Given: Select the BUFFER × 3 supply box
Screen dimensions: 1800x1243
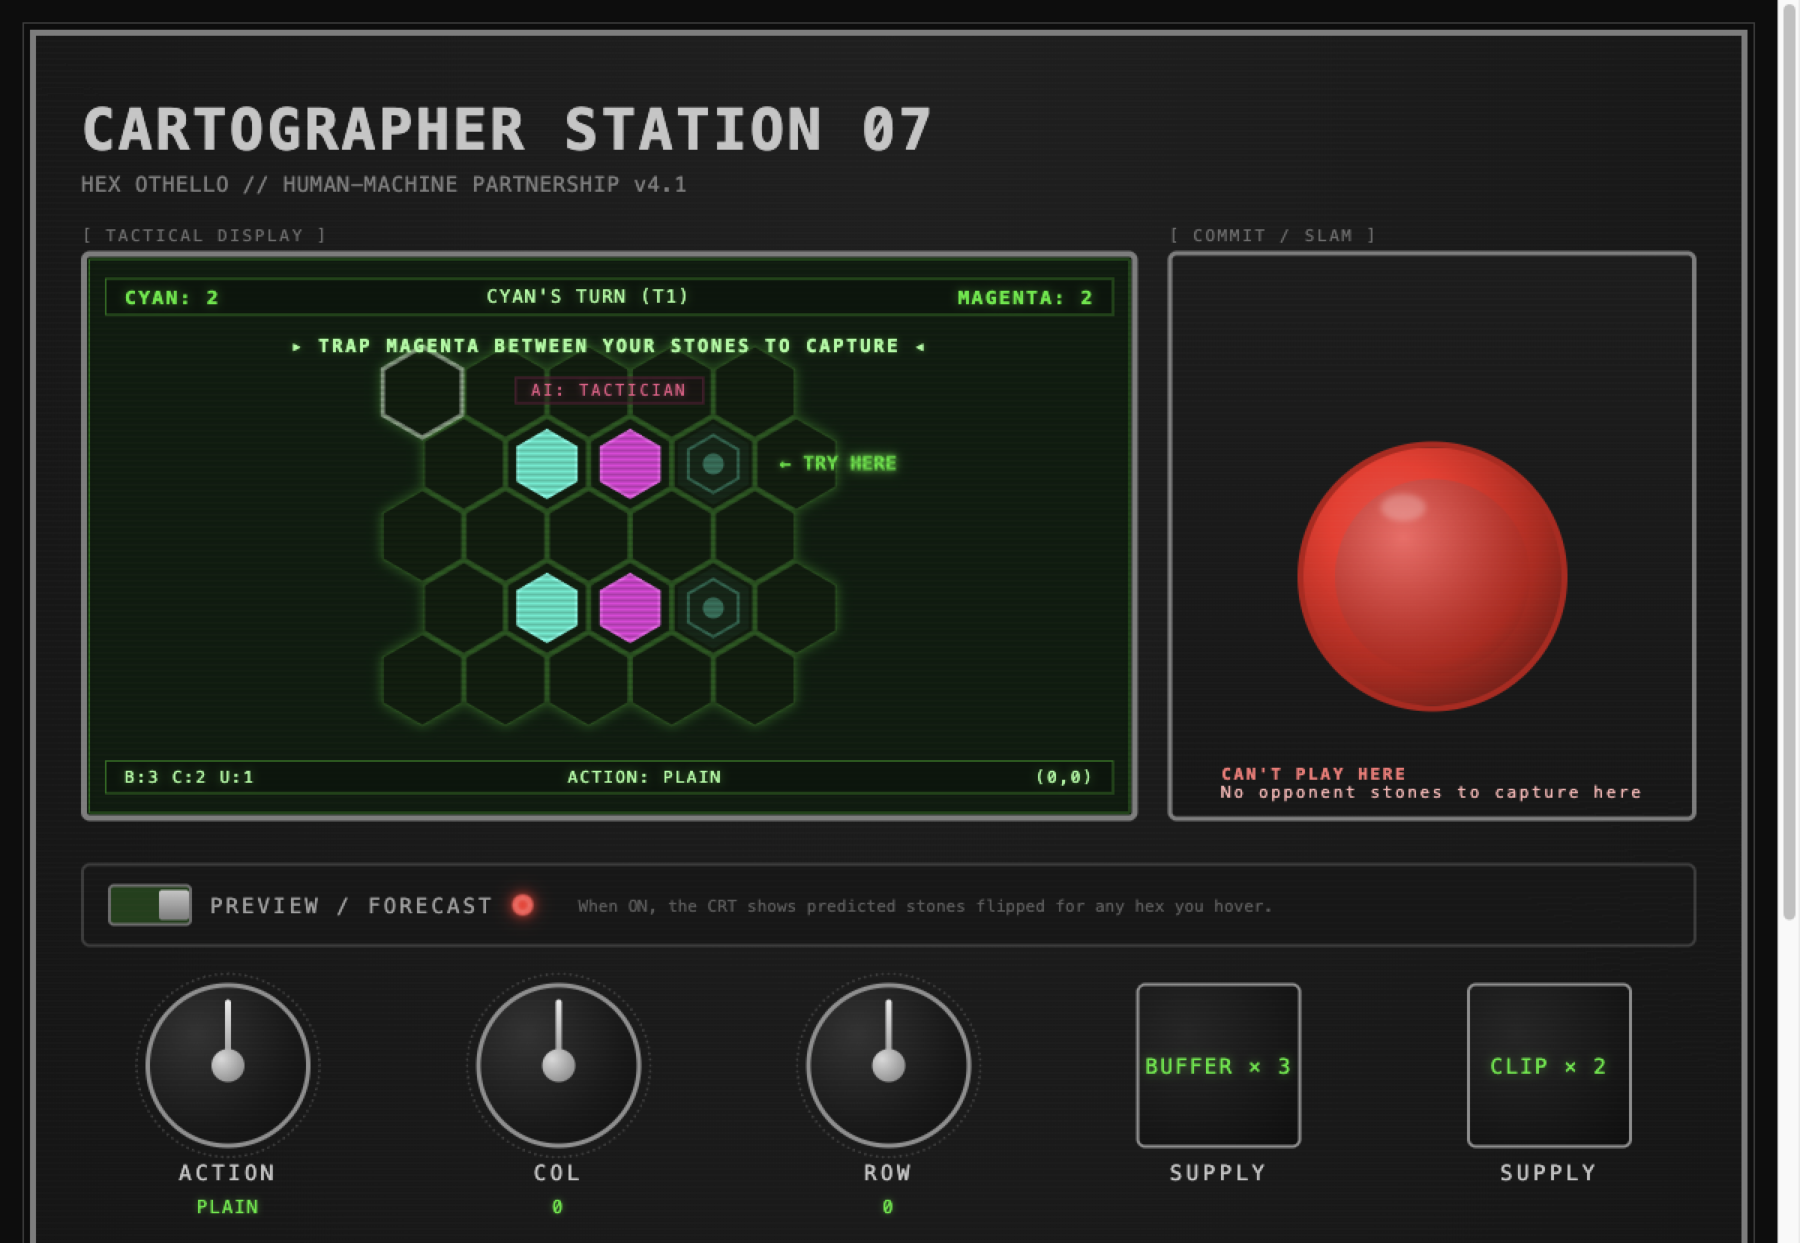Looking at the screenshot, I should coord(1218,1065).
